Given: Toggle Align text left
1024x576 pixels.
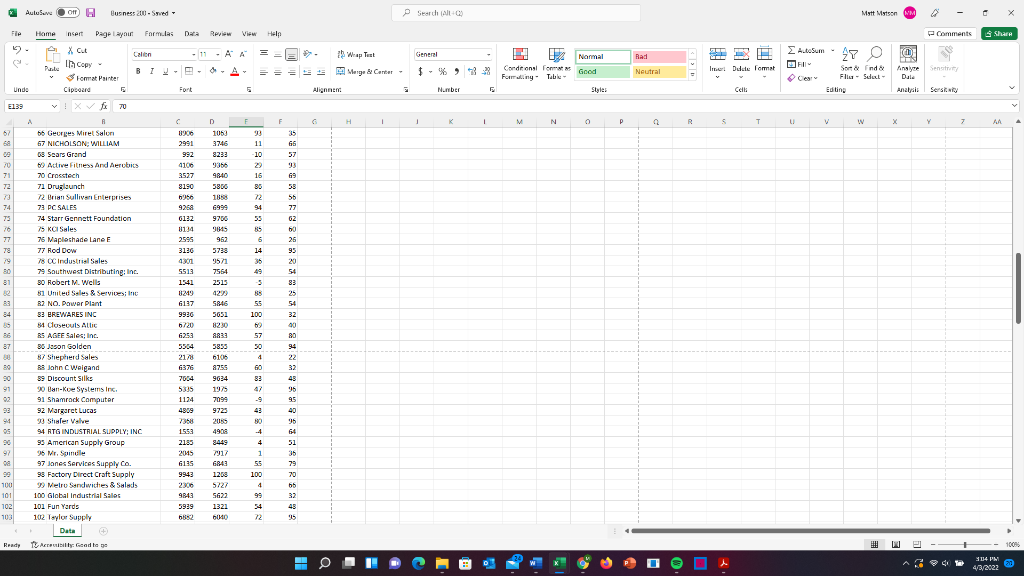Looking at the screenshot, I should (x=263, y=72).
